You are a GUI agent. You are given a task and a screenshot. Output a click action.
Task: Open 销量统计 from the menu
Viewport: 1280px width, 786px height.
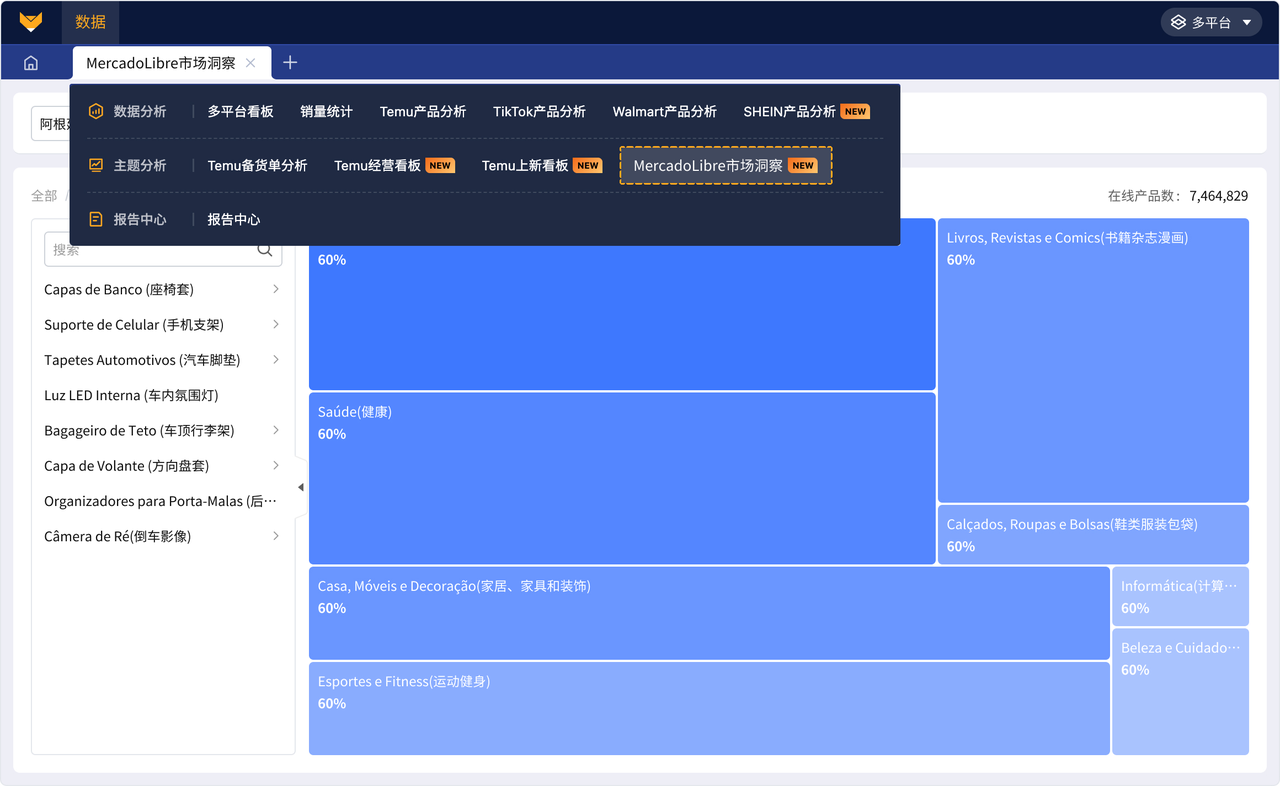[326, 111]
